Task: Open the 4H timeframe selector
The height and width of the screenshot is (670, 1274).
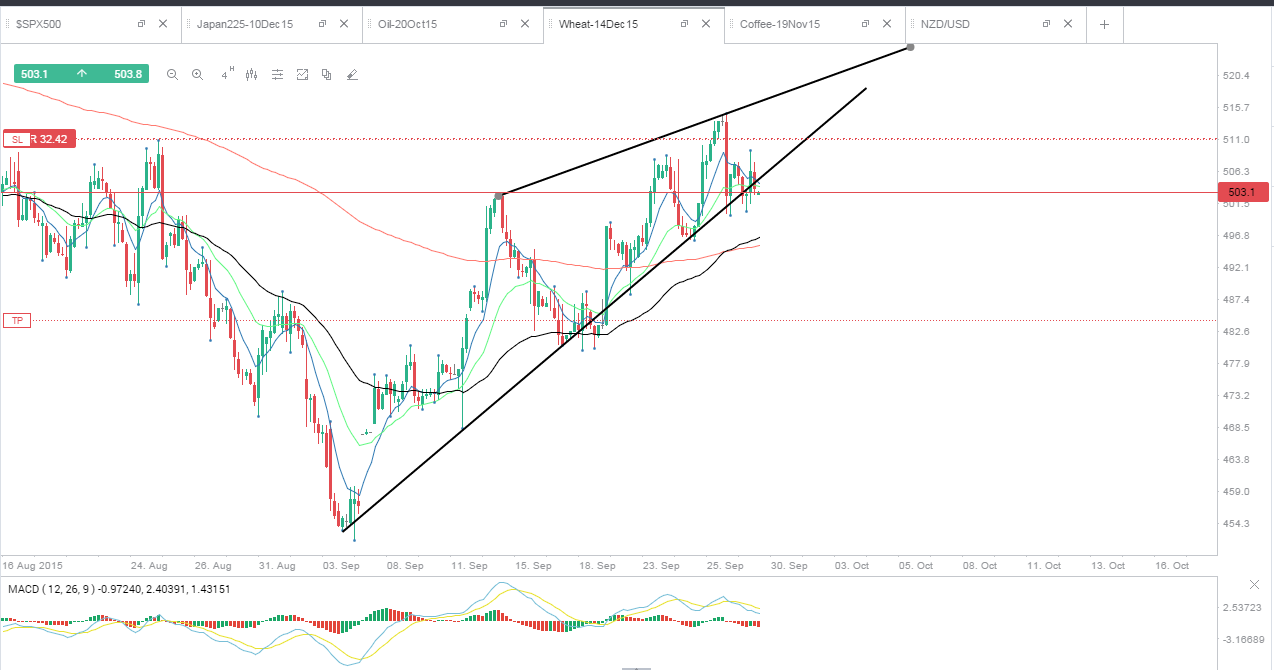Action: click(227, 73)
